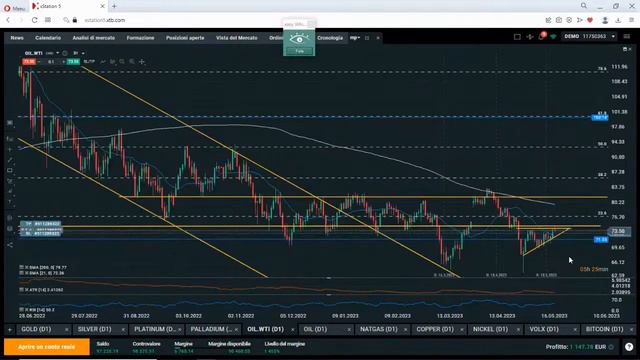Click the OIL.WTI symbol name
Image resolution: width=640 pixels, height=360 pixels.
pyautogui.click(x=33, y=53)
